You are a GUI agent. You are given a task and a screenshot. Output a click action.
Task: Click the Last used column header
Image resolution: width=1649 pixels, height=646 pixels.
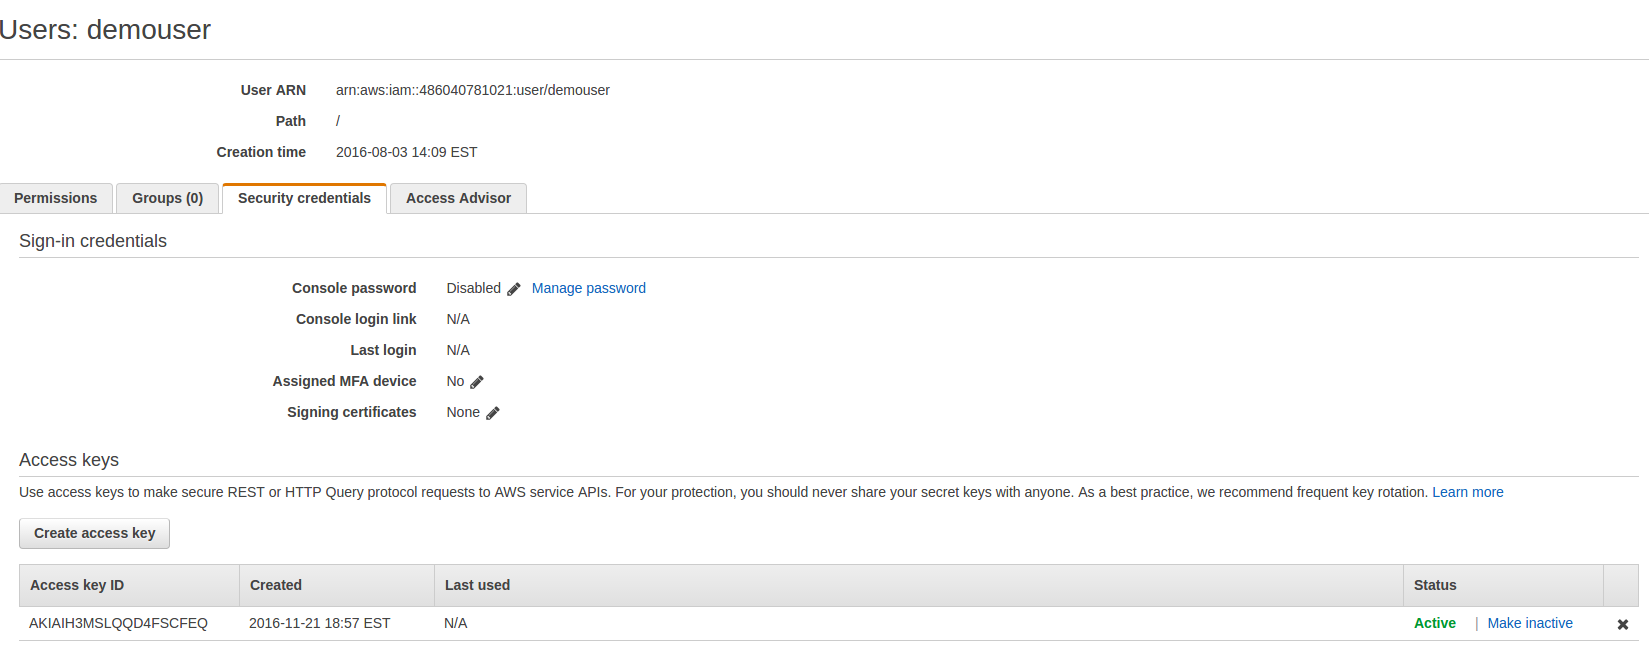477,585
